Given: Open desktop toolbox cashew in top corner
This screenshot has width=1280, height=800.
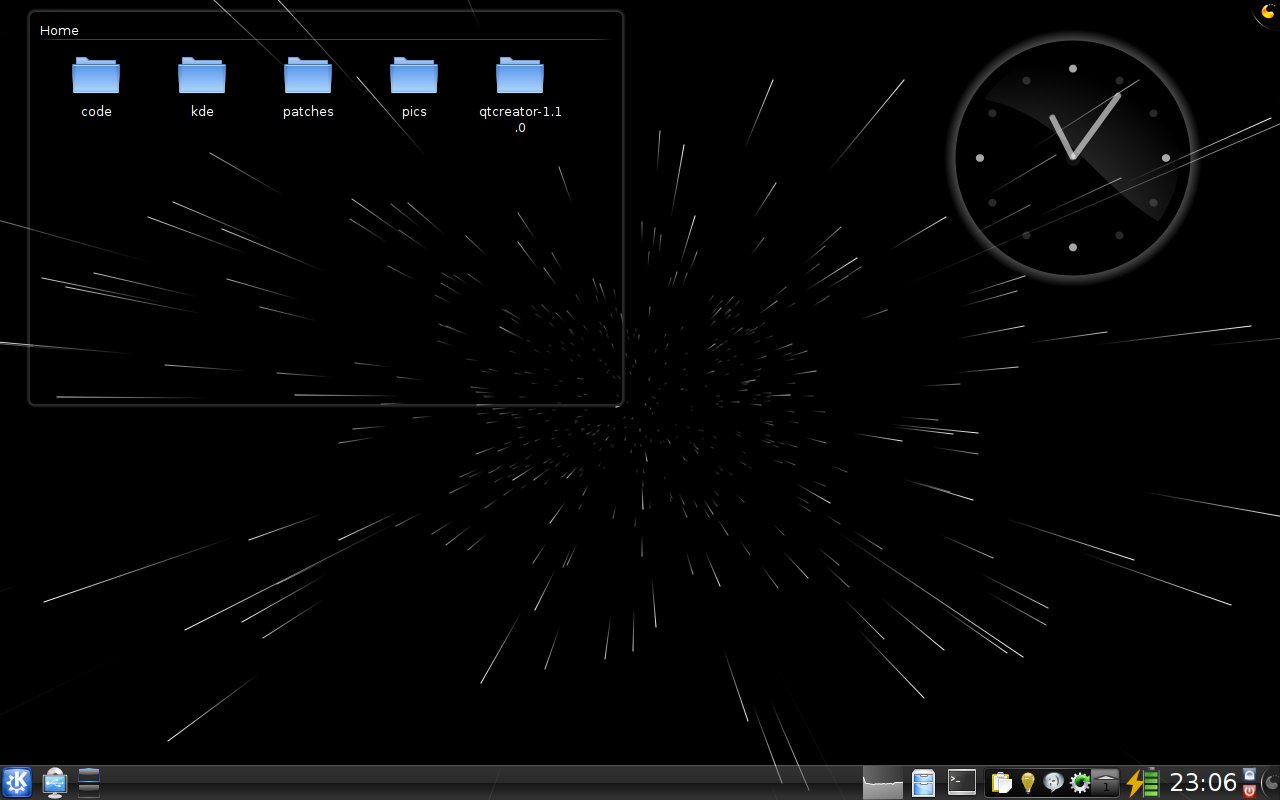Looking at the screenshot, I should tap(1268, 11).
